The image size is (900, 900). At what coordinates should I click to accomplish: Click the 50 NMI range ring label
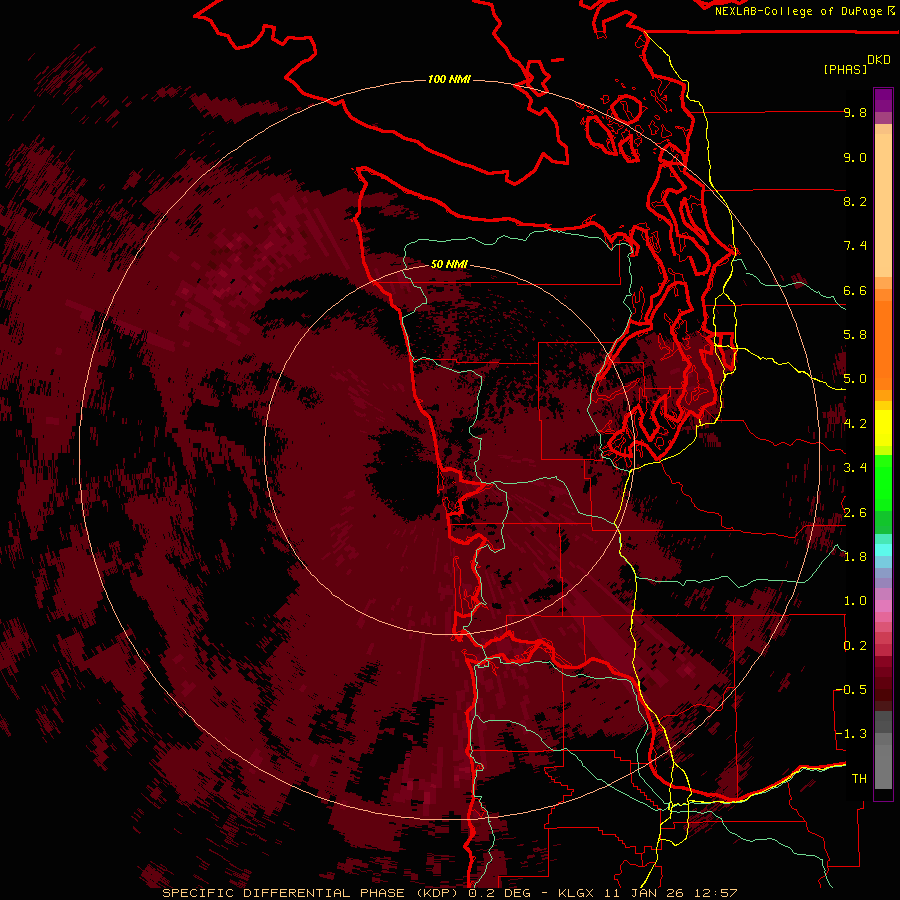(x=449, y=265)
